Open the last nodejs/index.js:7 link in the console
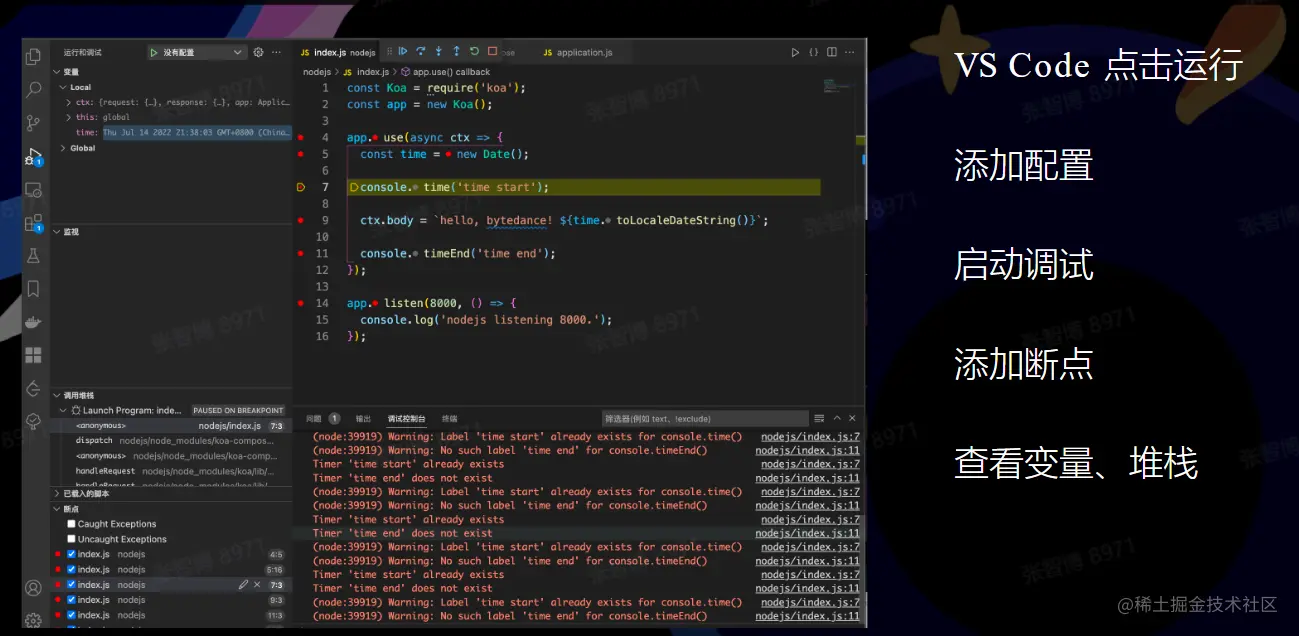Image resolution: width=1299 pixels, height=636 pixels. [x=810, y=603]
